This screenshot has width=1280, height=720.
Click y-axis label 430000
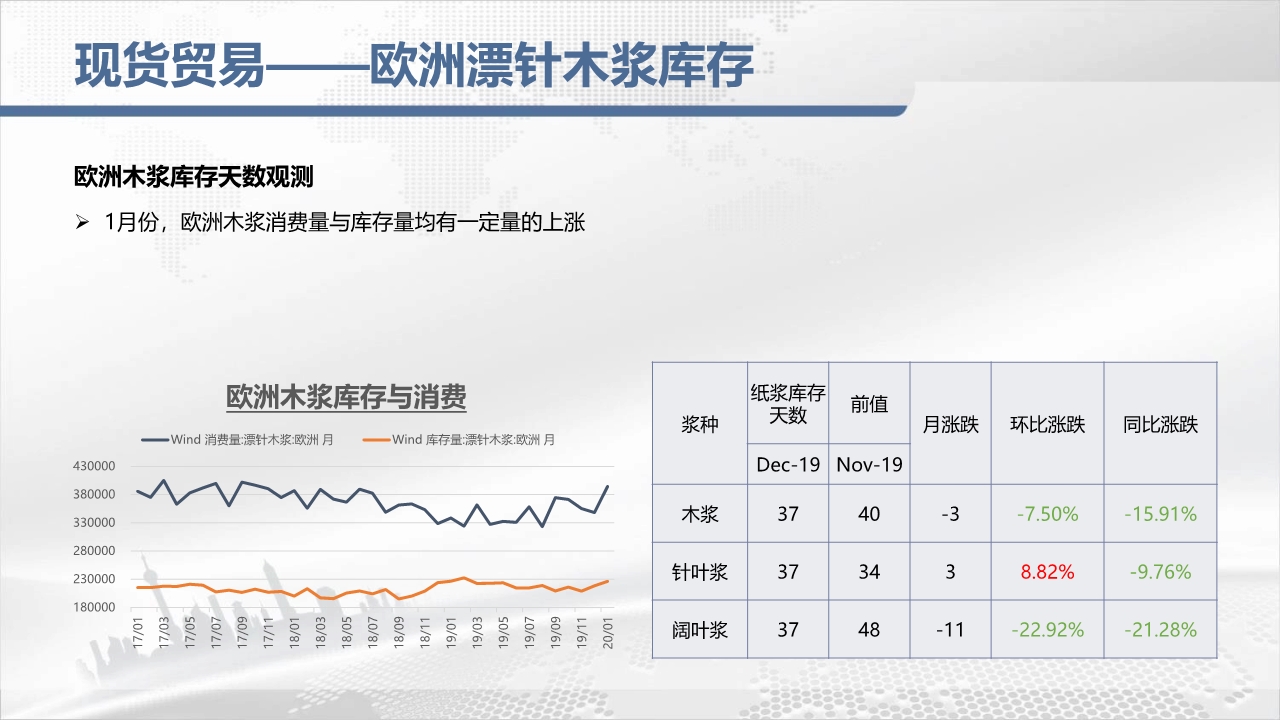[x=94, y=466]
